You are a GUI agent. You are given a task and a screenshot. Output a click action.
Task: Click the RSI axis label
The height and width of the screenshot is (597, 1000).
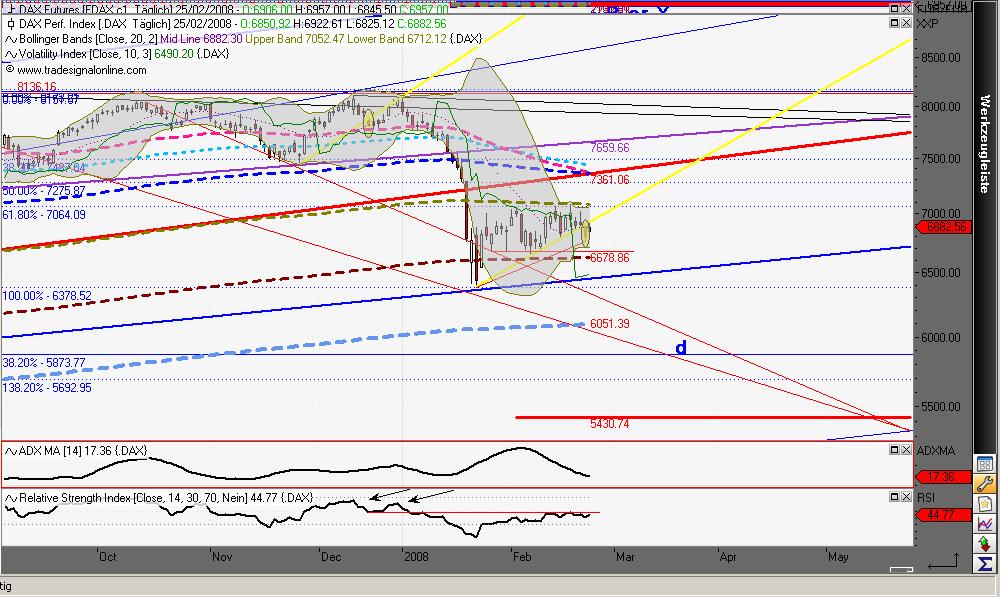tap(925, 497)
